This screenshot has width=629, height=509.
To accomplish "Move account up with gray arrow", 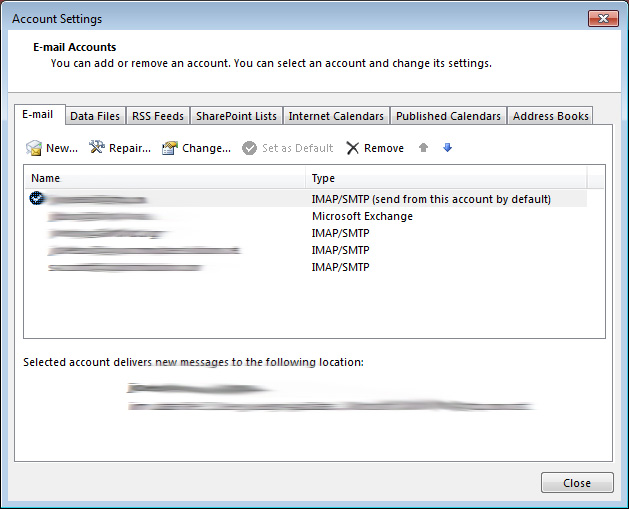I will tap(423, 148).
